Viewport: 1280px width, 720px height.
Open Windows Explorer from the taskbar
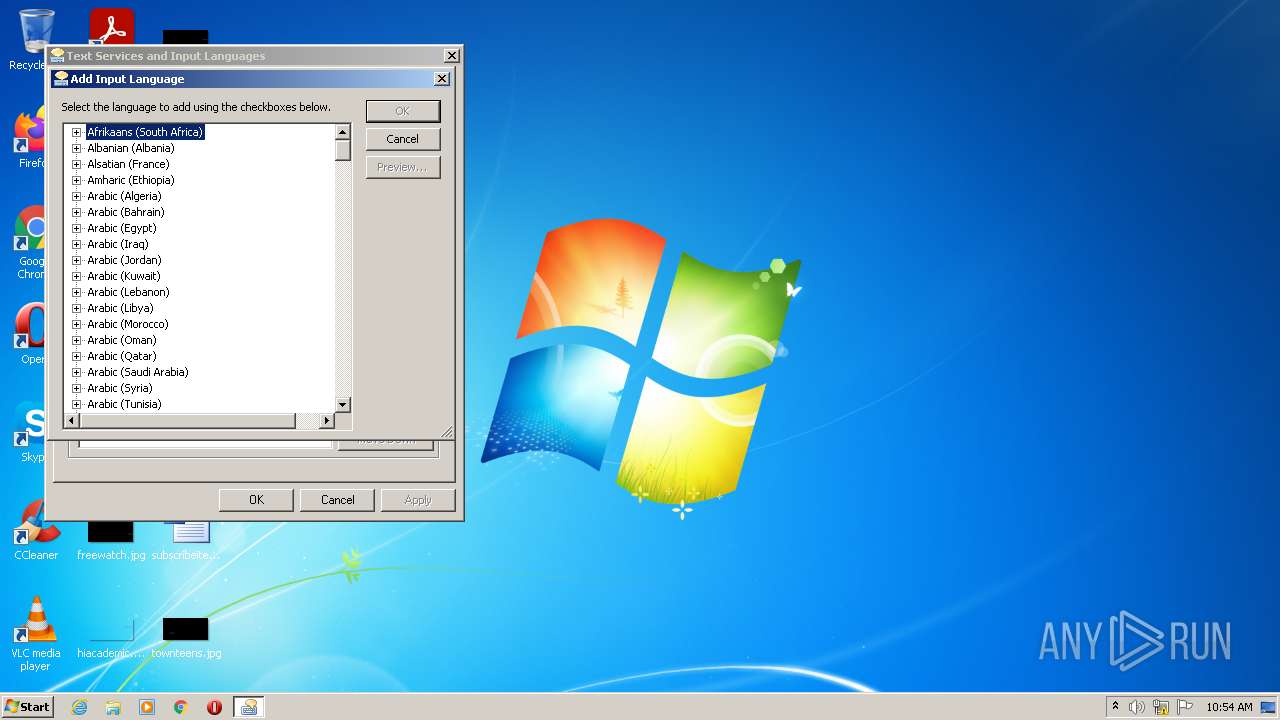click(113, 707)
